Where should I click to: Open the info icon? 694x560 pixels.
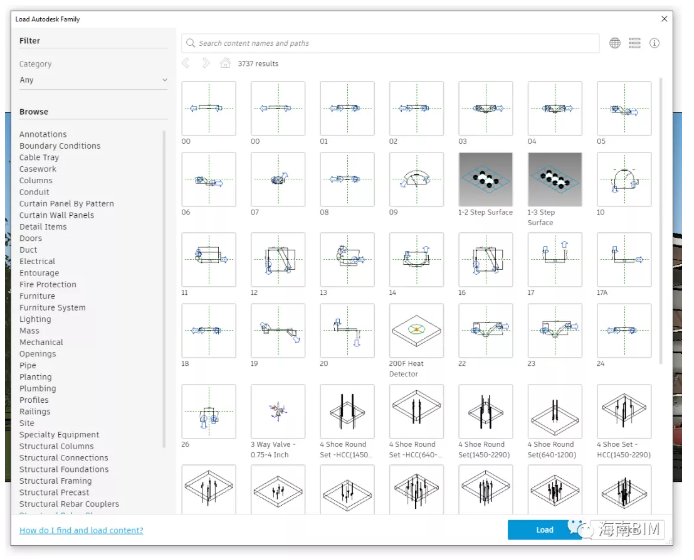pos(654,43)
